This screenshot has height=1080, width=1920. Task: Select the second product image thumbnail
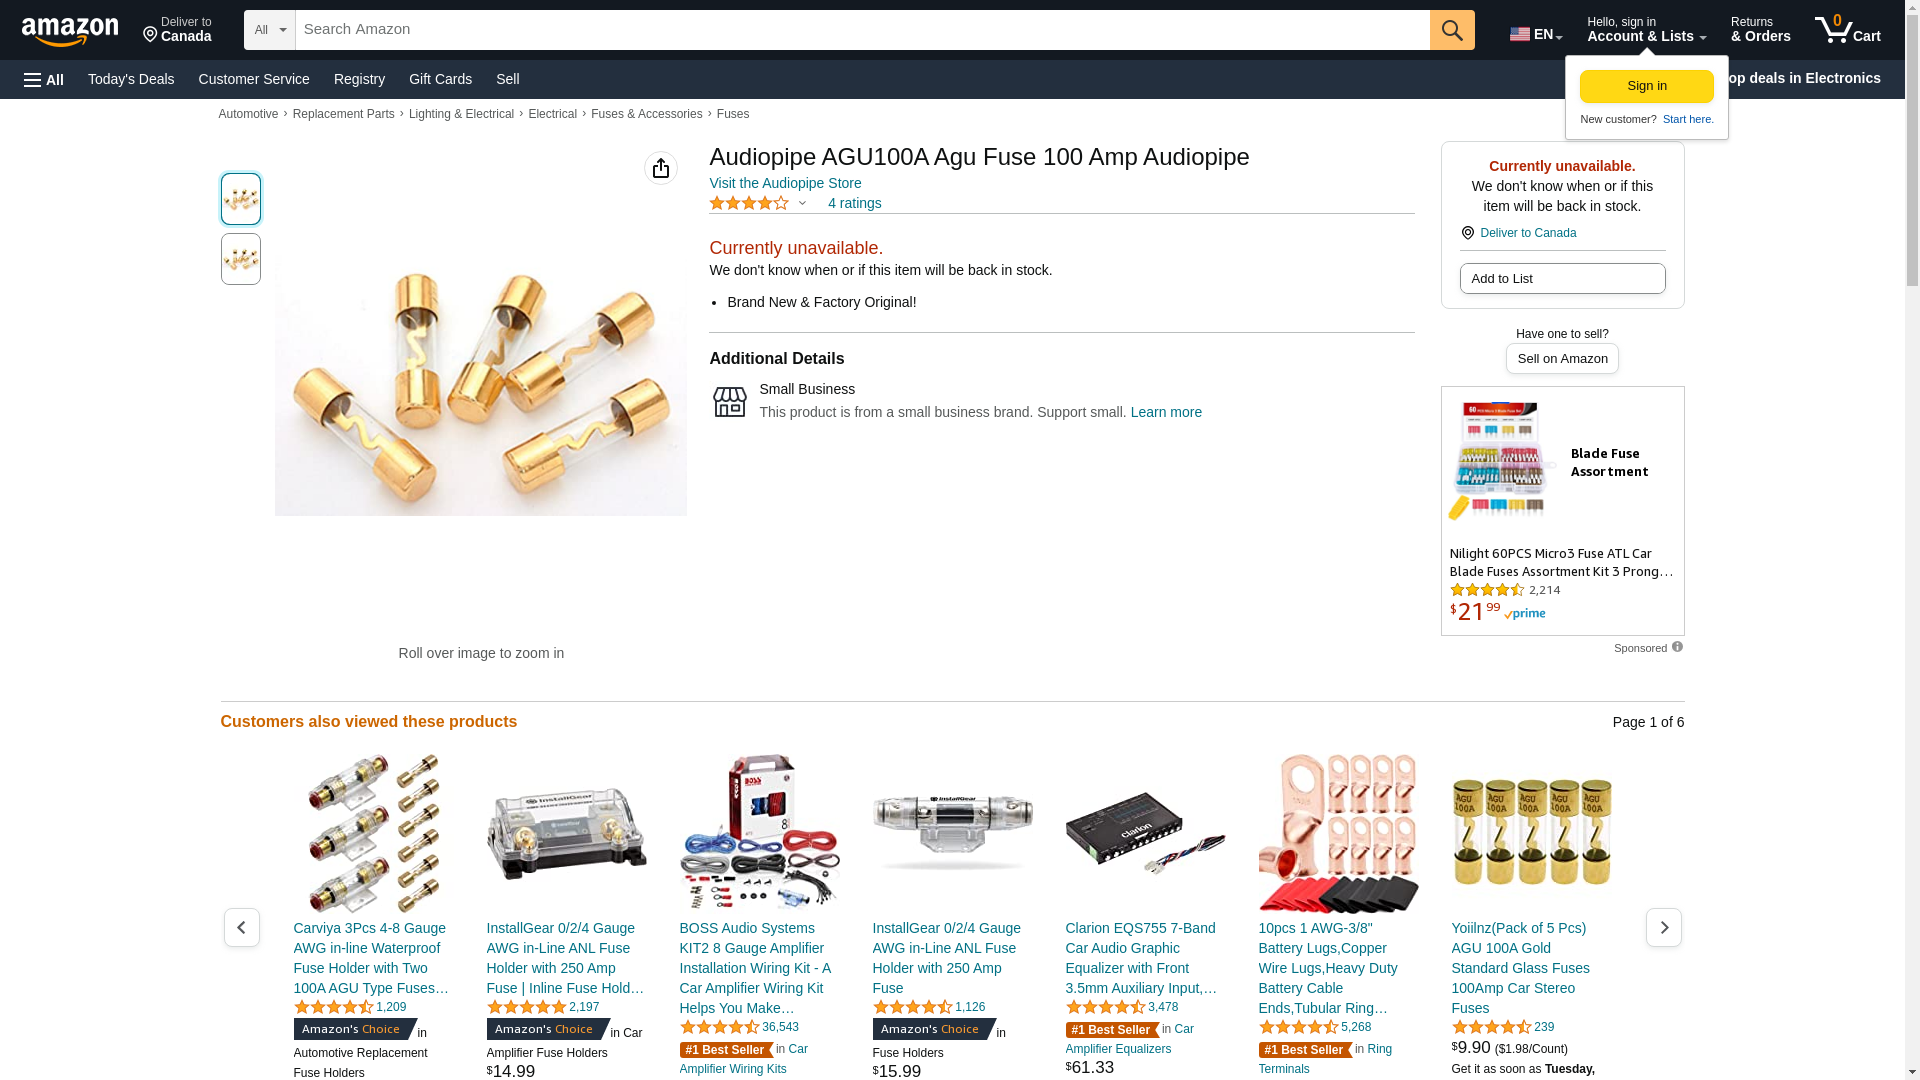(241, 259)
